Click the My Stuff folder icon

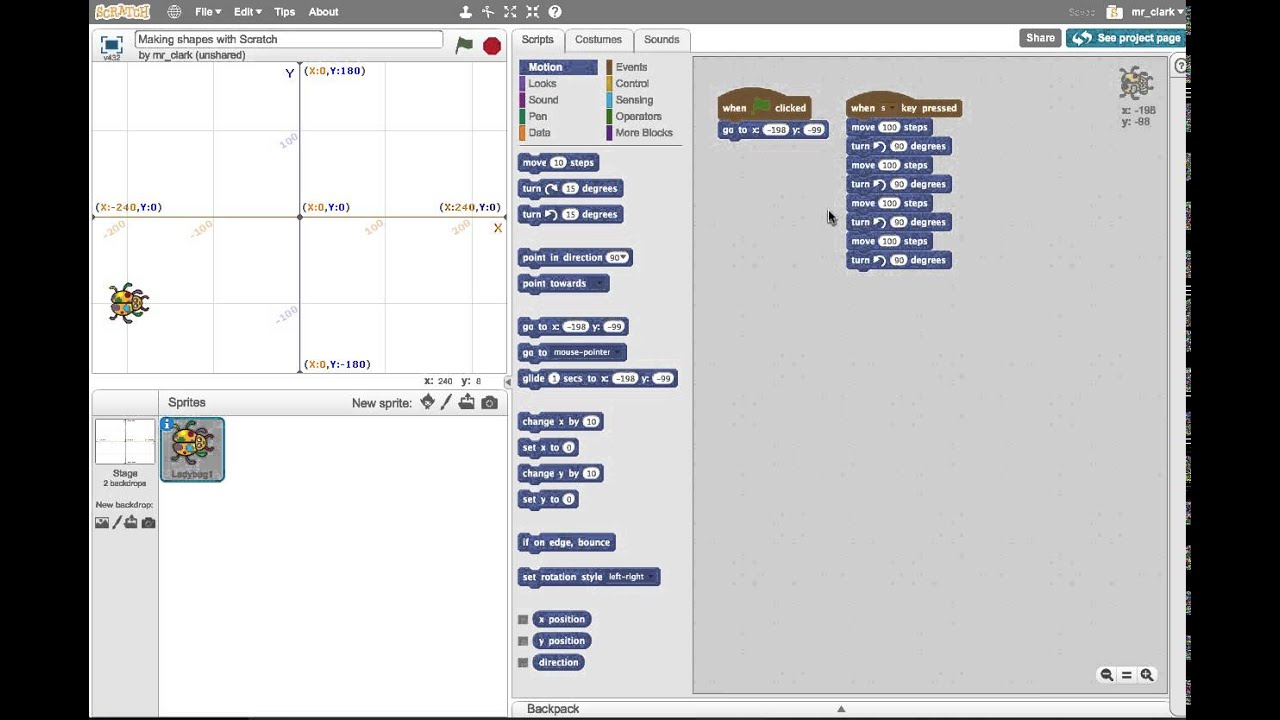click(x=1115, y=12)
